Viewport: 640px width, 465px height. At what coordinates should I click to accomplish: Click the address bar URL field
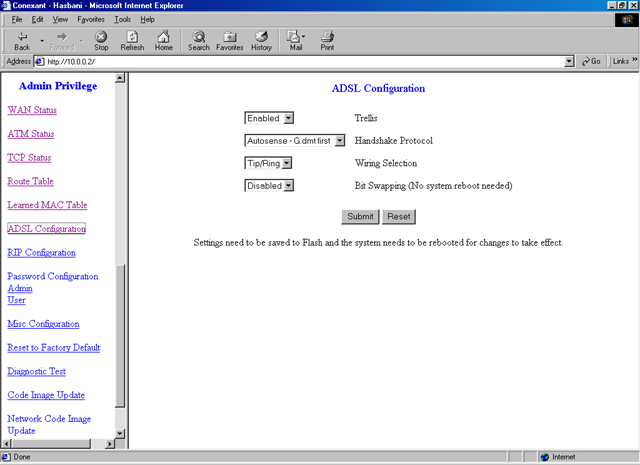coord(300,61)
